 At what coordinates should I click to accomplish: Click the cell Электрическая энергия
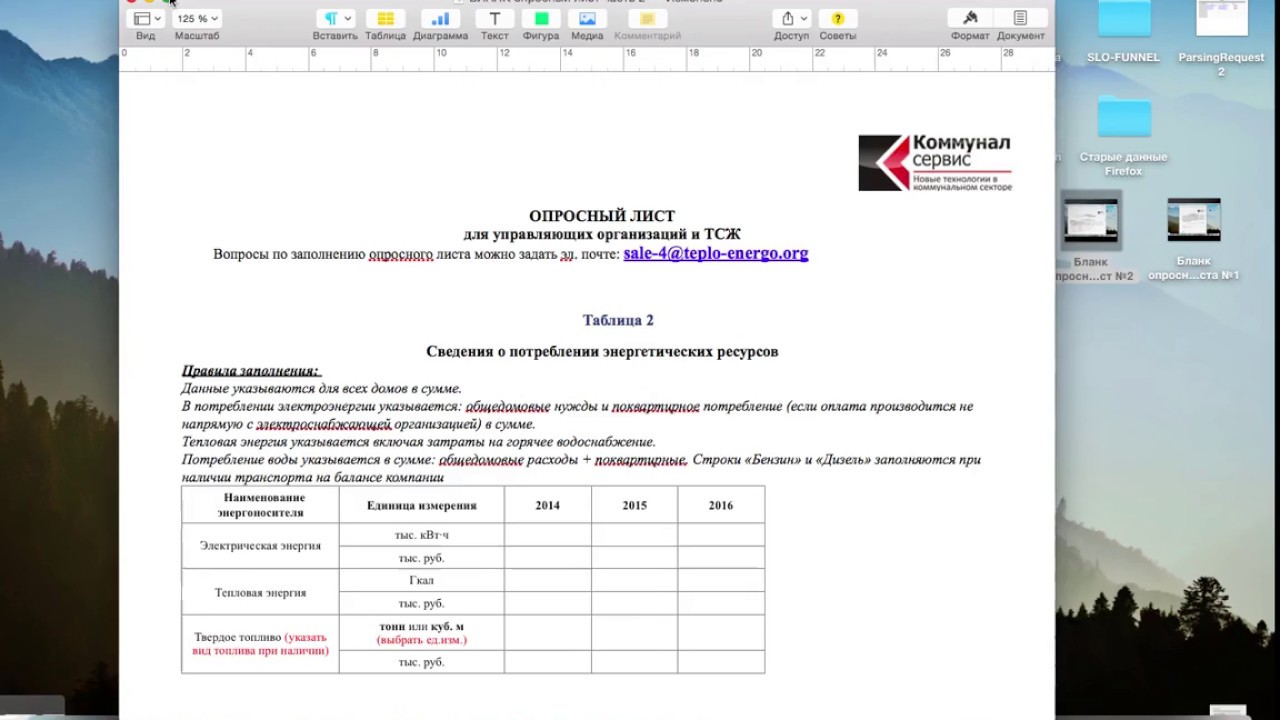tap(260, 546)
